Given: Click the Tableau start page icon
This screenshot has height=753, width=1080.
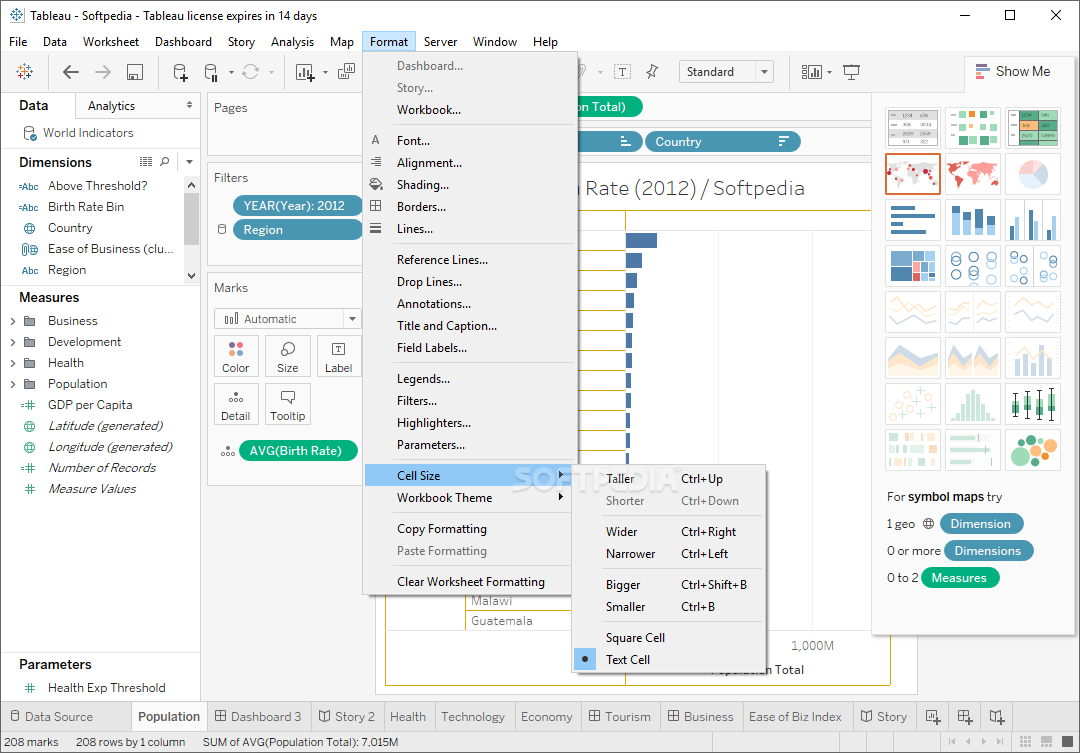Looking at the screenshot, I should pyautogui.click(x=25, y=72).
